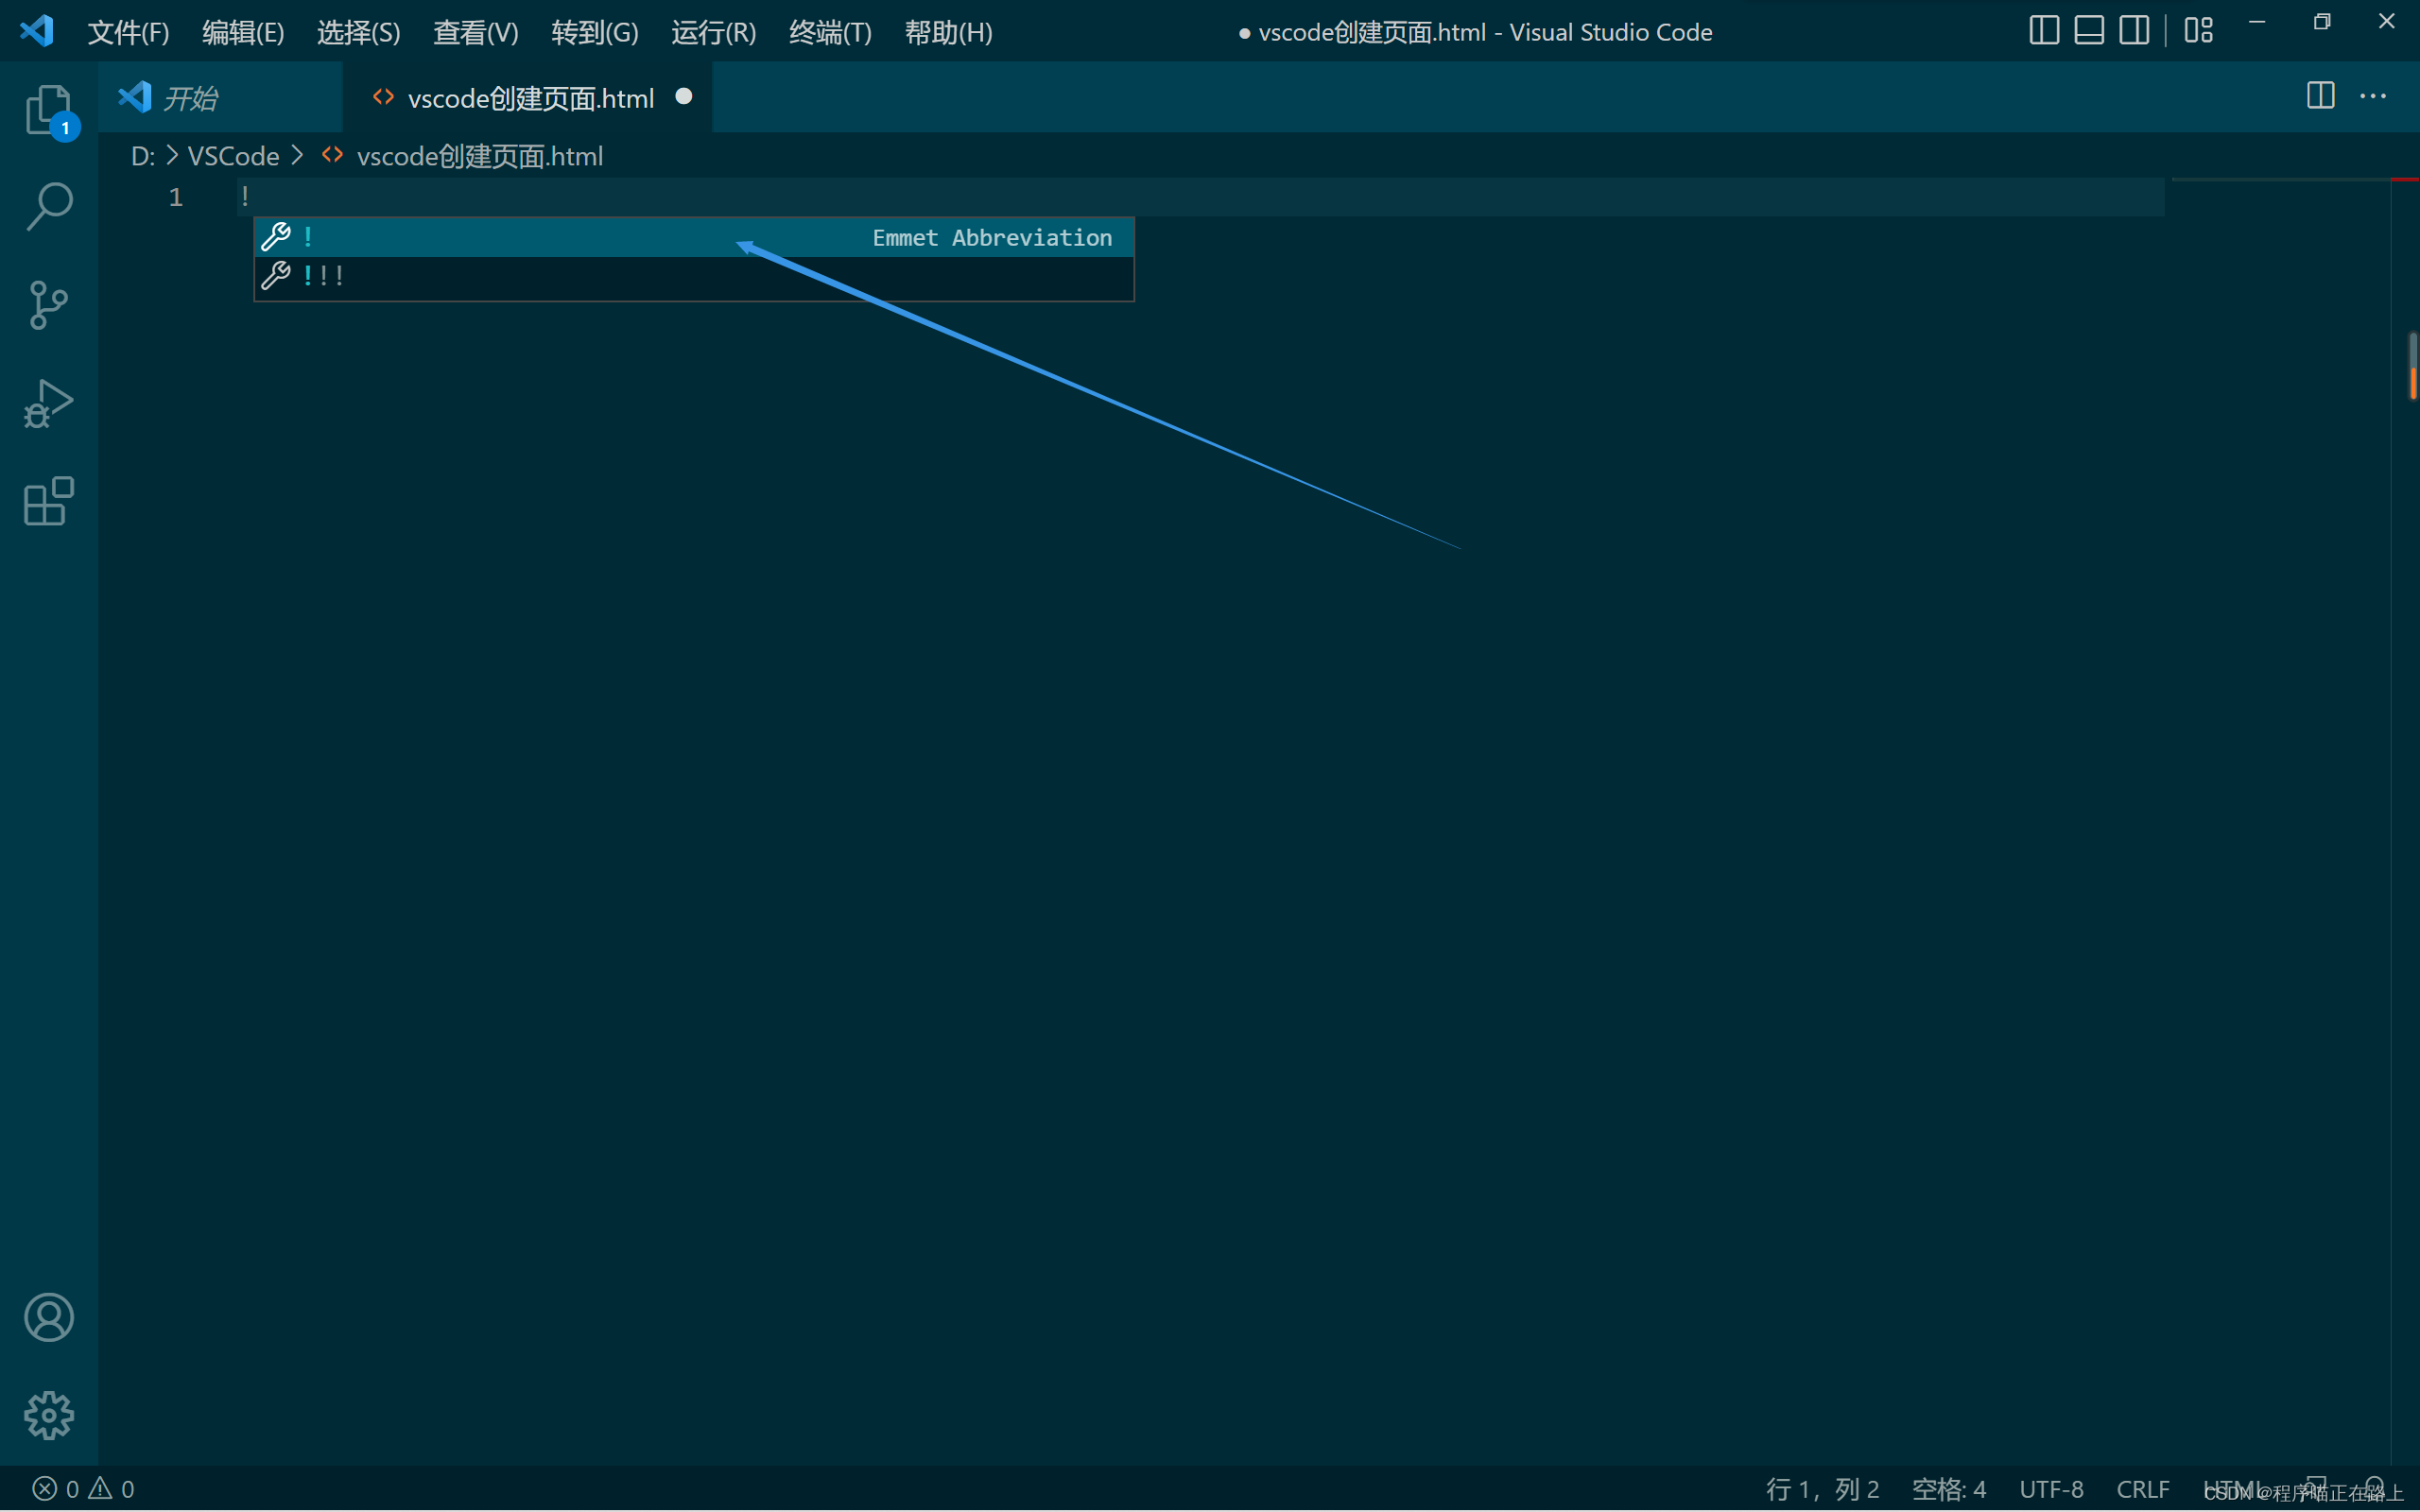Open the 运行(R) menu
This screenshot has height=1512, width=2420.
click(x=713, y=32)
